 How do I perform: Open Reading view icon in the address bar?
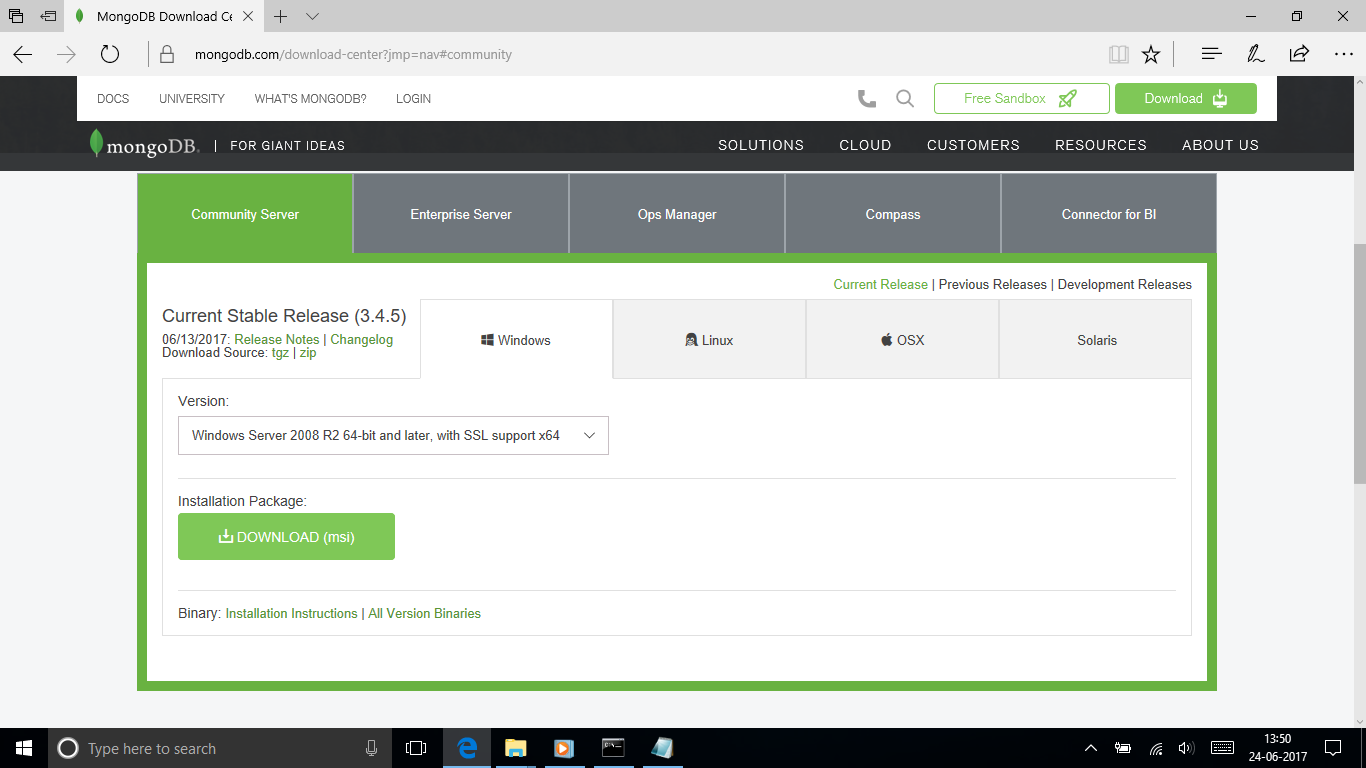pos(1118,54)
